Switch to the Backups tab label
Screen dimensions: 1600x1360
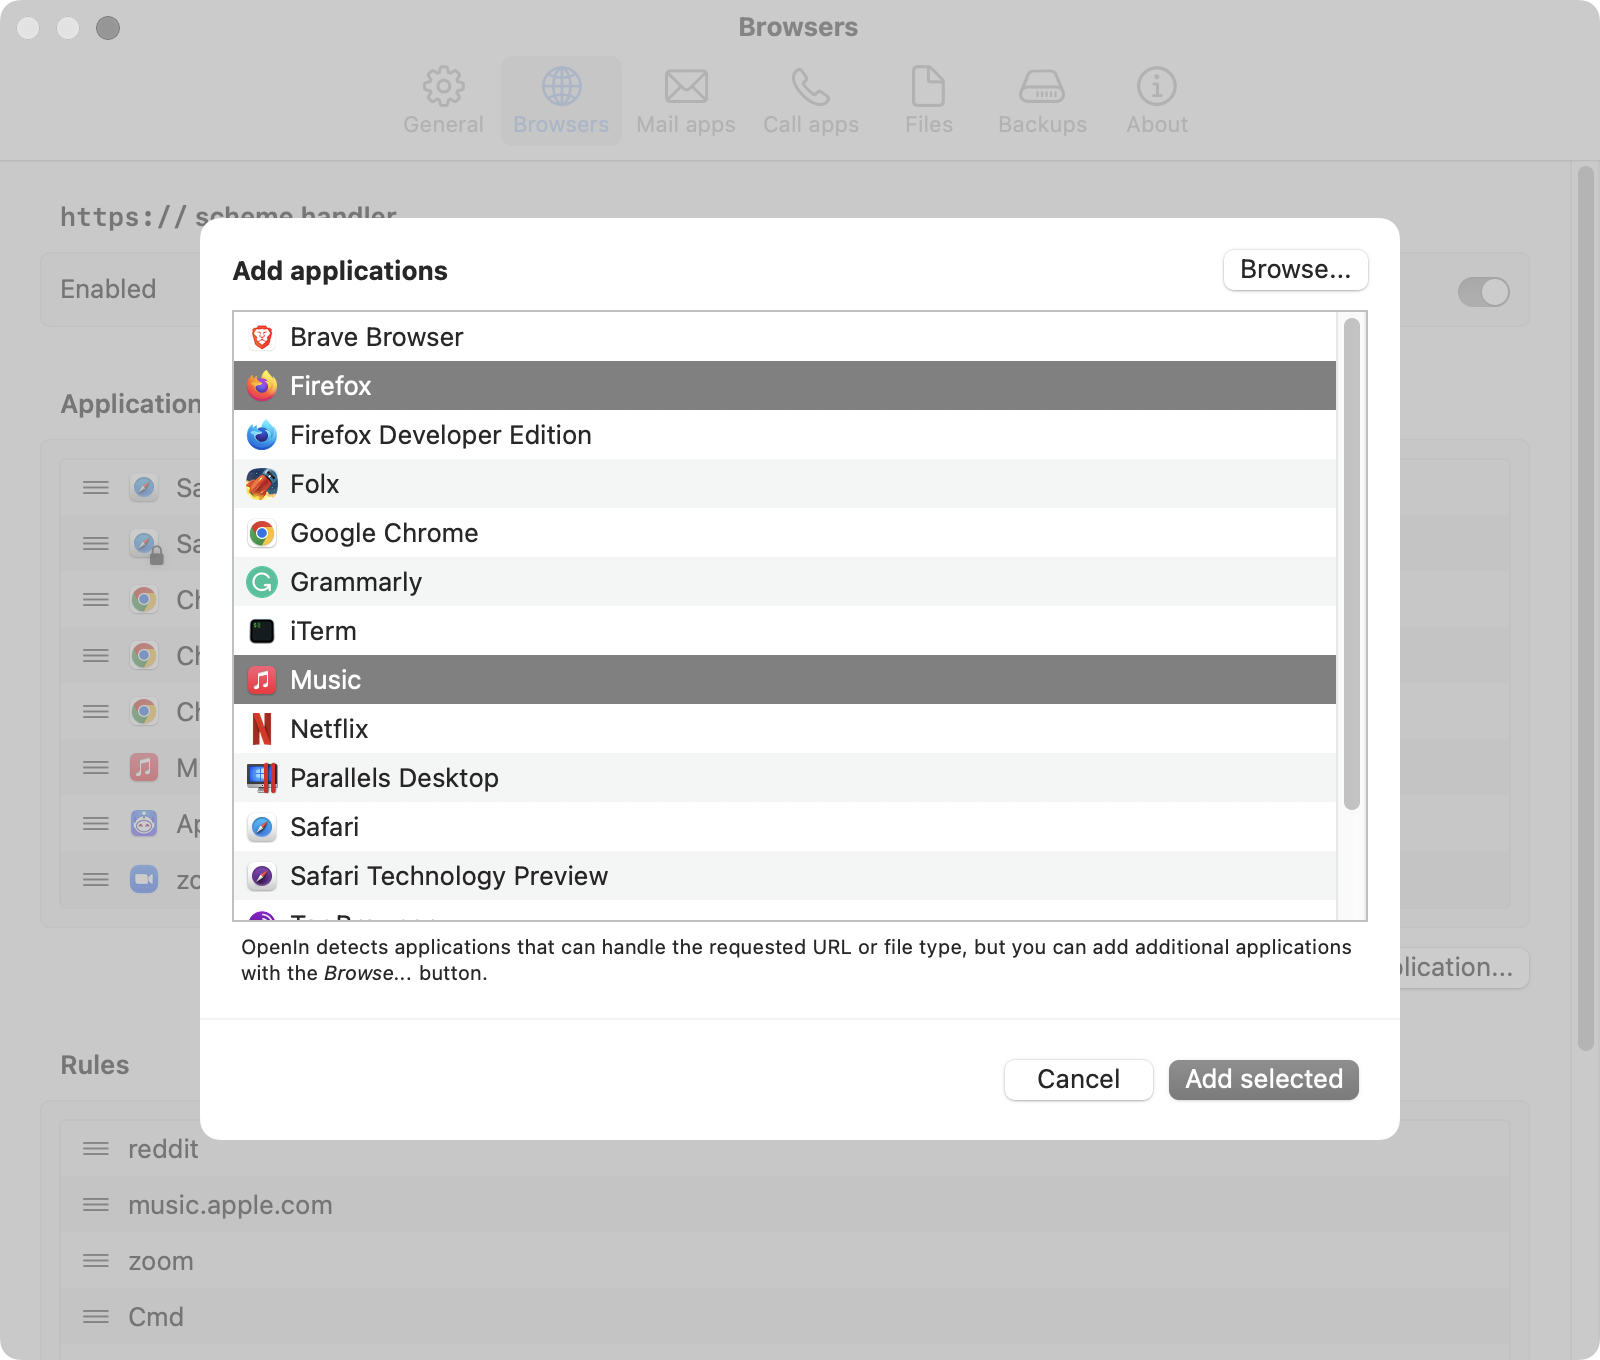tap(1042, 125)
